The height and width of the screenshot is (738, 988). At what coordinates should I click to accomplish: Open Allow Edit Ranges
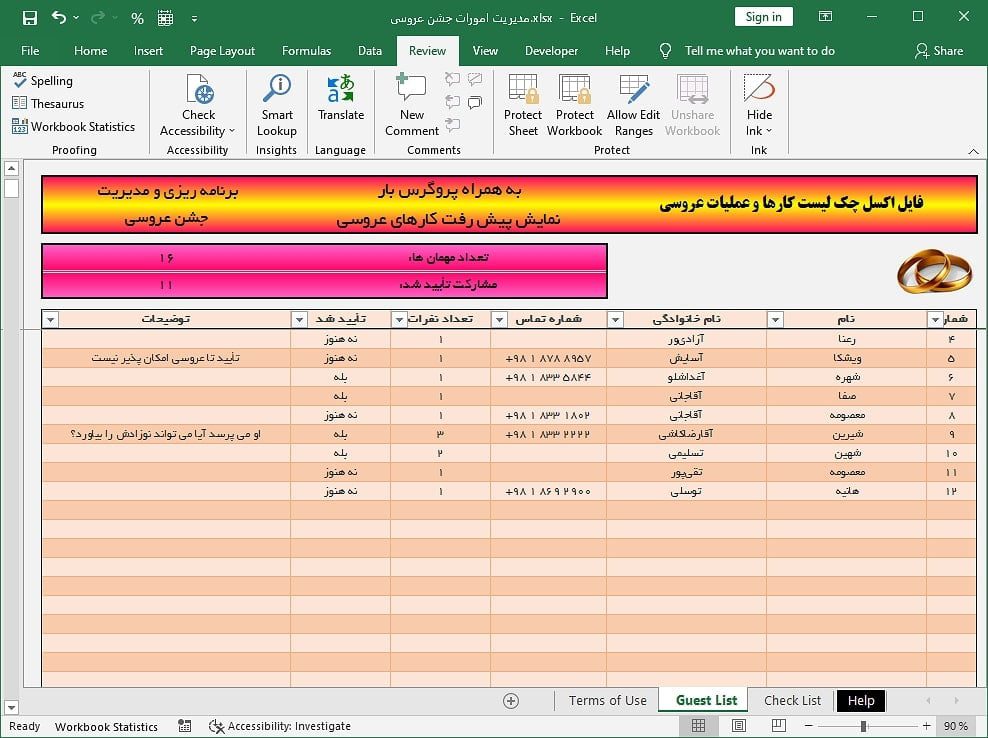click(633, 105)
